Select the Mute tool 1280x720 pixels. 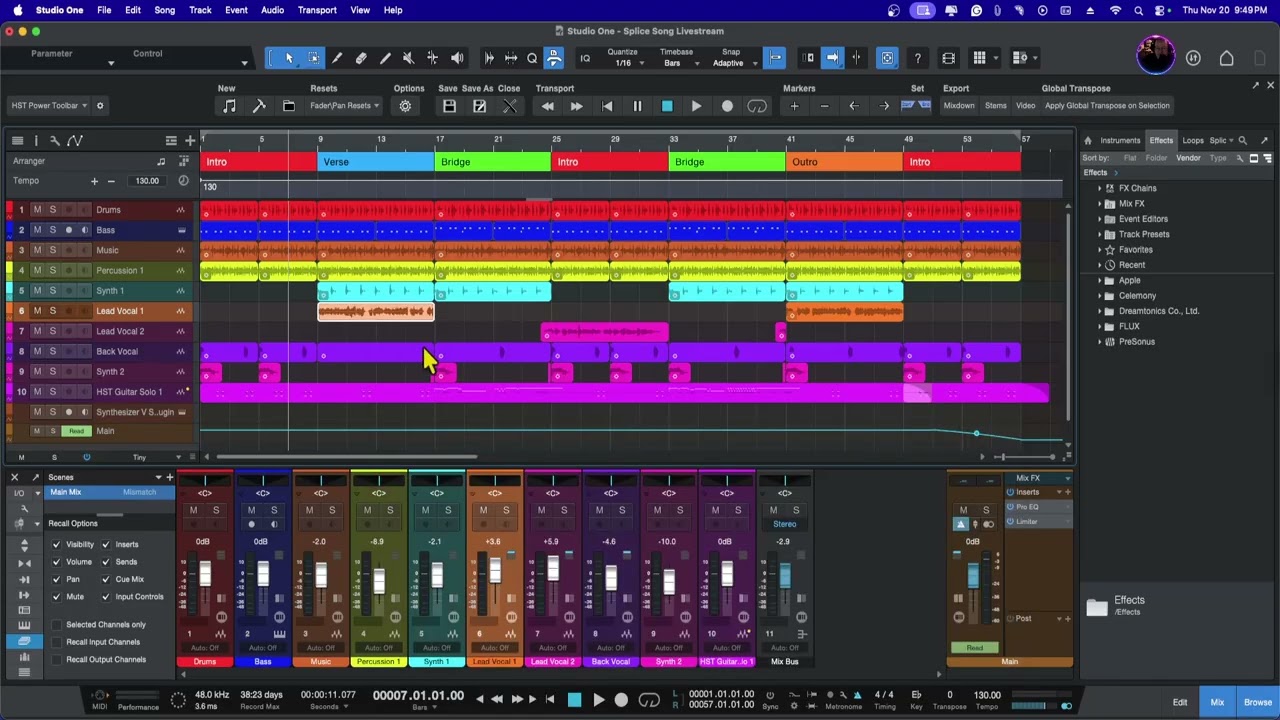click(x=408, y=58)
